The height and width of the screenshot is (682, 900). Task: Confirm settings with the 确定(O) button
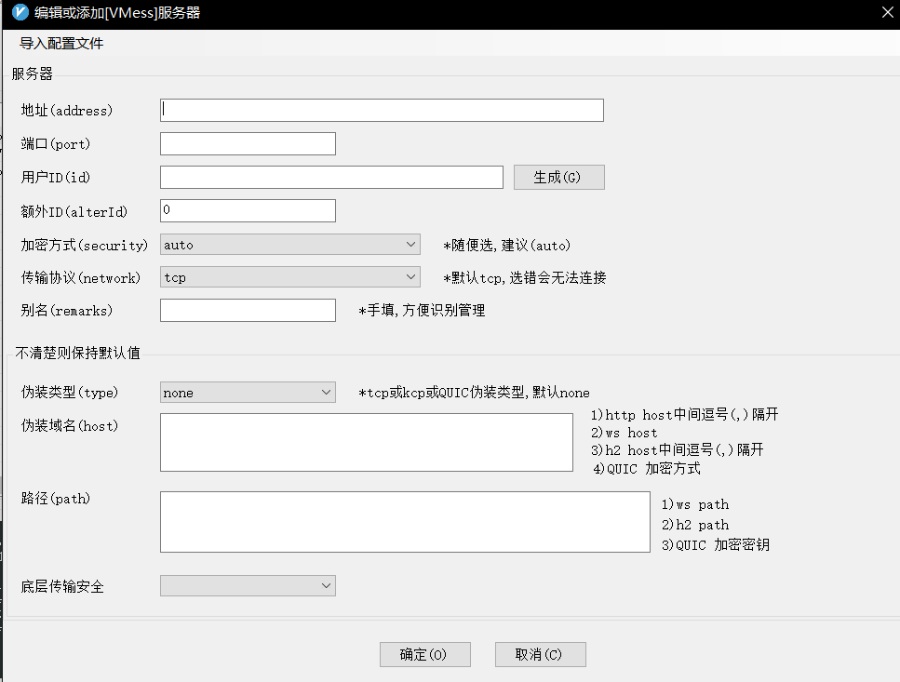pos(425,654)
